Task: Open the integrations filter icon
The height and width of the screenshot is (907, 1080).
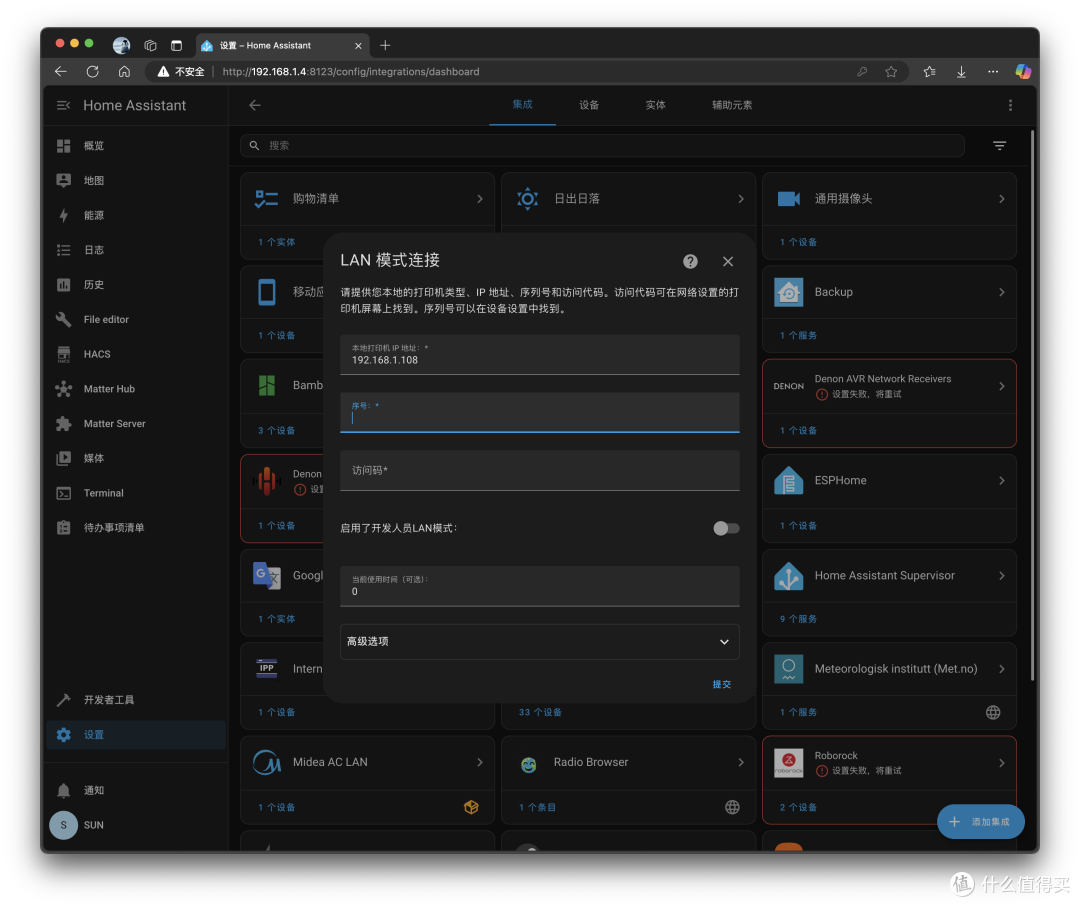Action: [x=999, y=145]
